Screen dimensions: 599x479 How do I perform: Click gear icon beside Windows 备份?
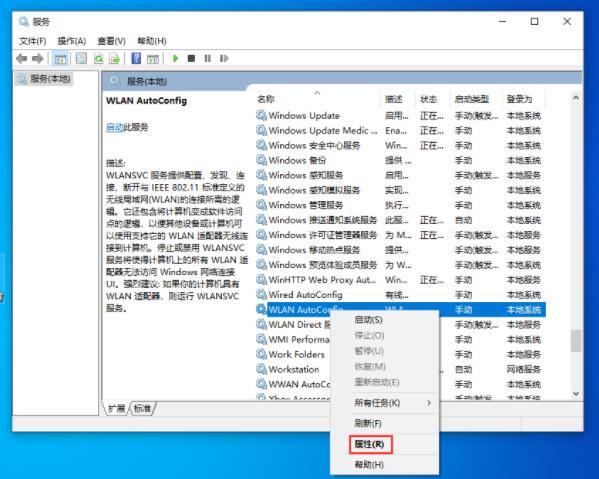261,160
